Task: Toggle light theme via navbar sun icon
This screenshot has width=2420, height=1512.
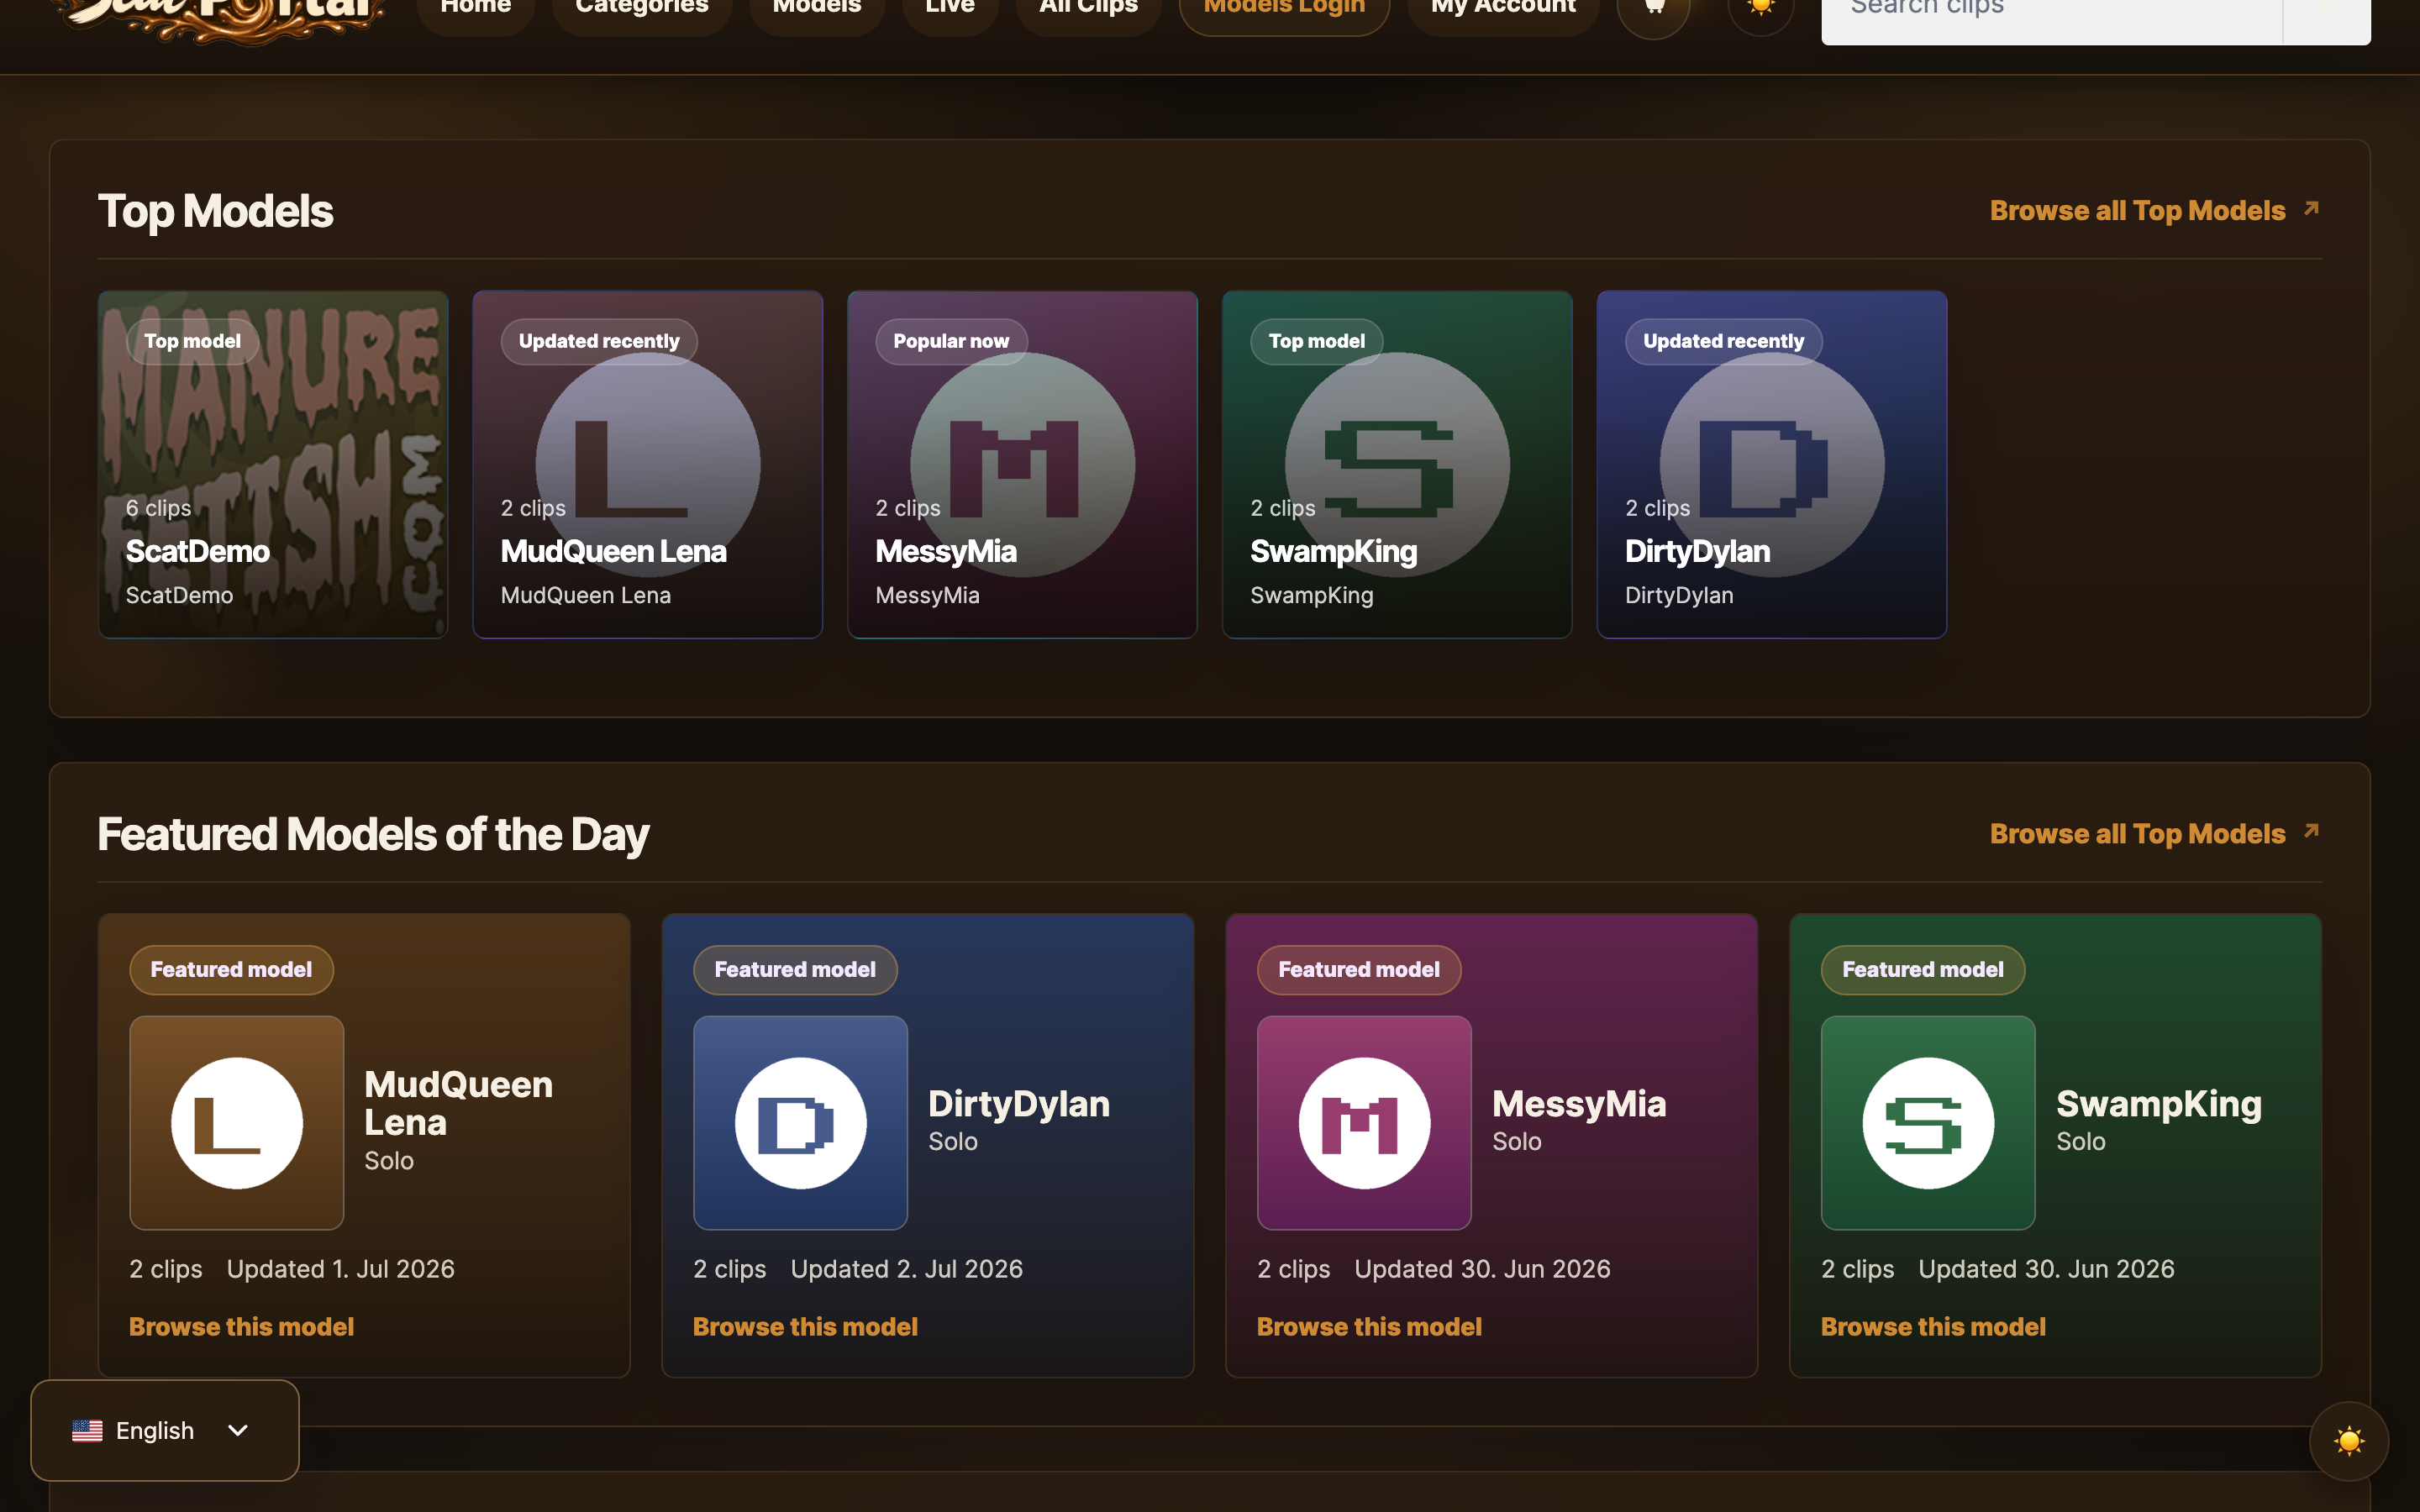Action: click(1760, 8)
